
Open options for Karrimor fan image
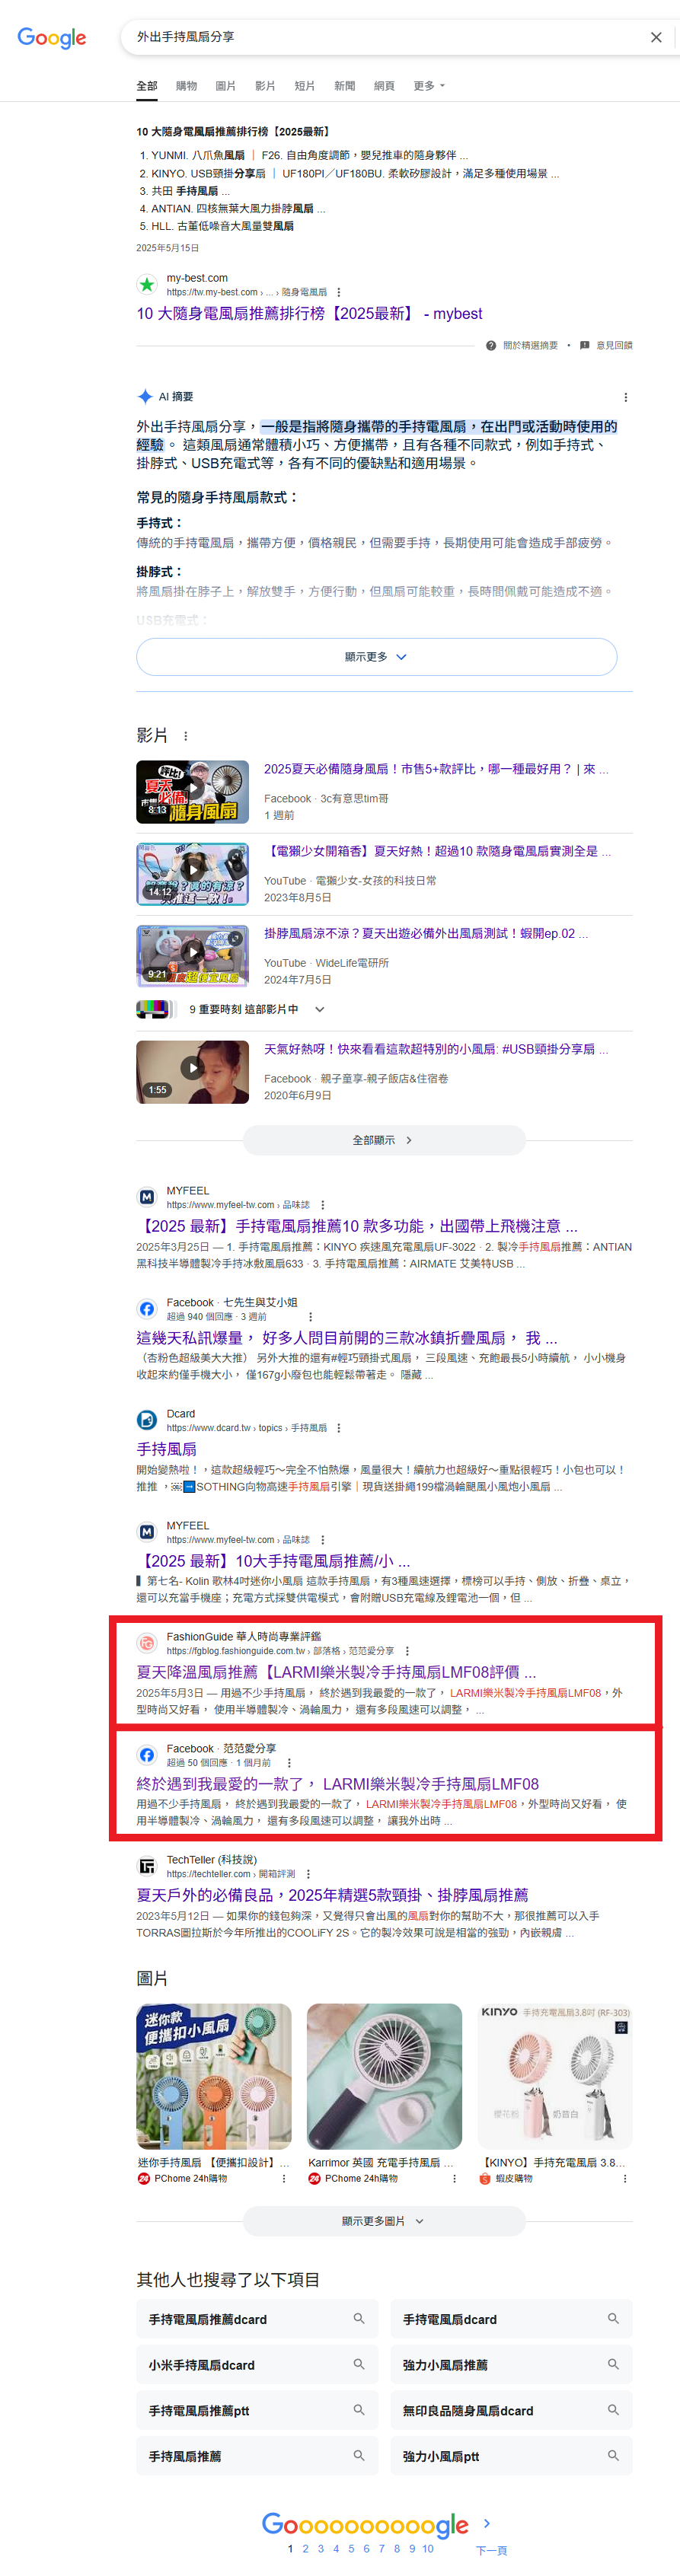click(x=454, y=2178)
